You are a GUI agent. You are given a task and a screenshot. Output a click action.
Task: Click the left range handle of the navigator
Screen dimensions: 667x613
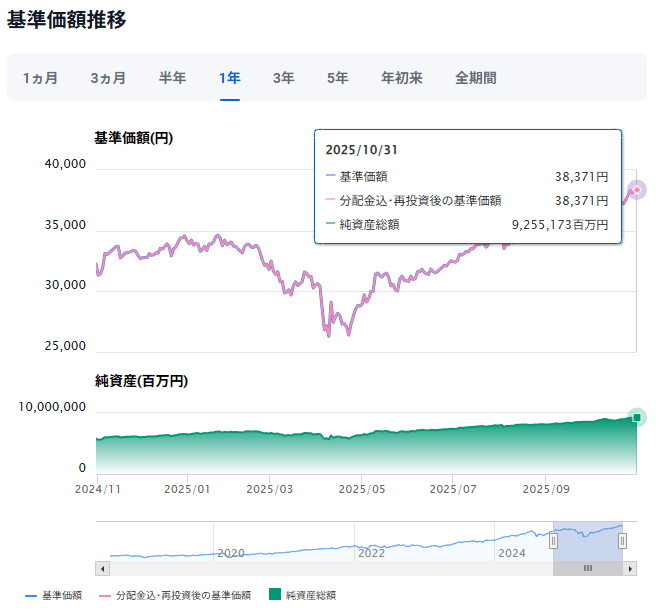pos(553,541)
